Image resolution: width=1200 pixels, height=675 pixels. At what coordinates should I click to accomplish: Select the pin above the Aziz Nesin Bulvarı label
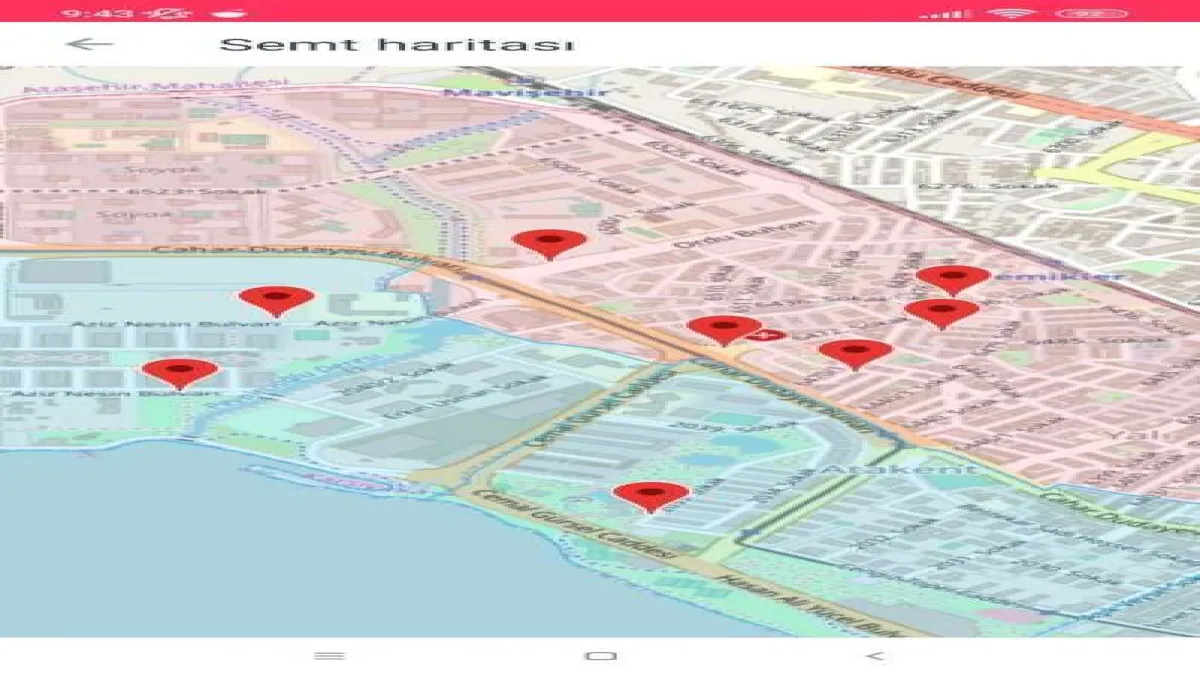point(276,298)
